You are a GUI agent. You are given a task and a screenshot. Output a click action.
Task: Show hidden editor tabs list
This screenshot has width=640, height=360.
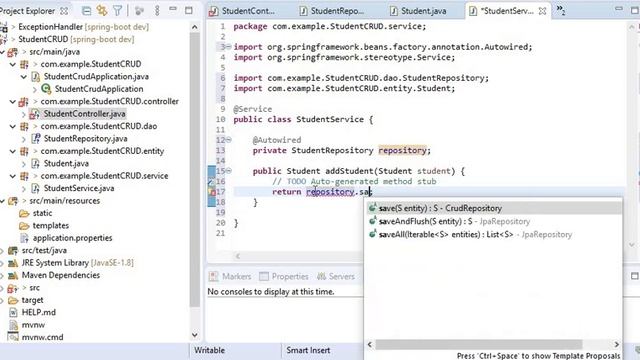pyautogui.click(x=561, y=11)
